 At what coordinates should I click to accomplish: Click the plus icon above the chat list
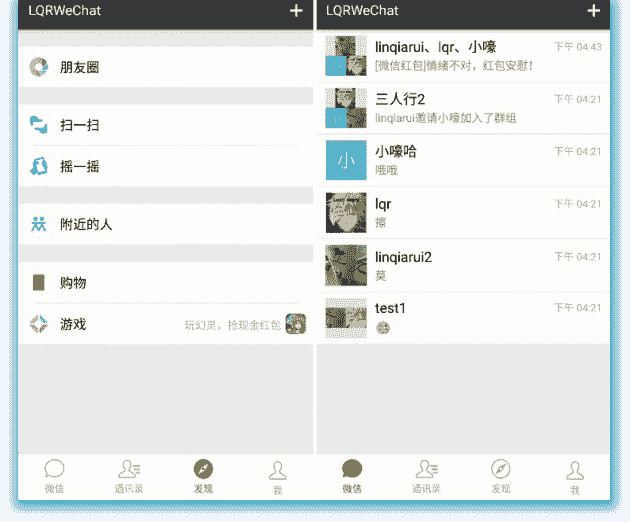point(594,11)
